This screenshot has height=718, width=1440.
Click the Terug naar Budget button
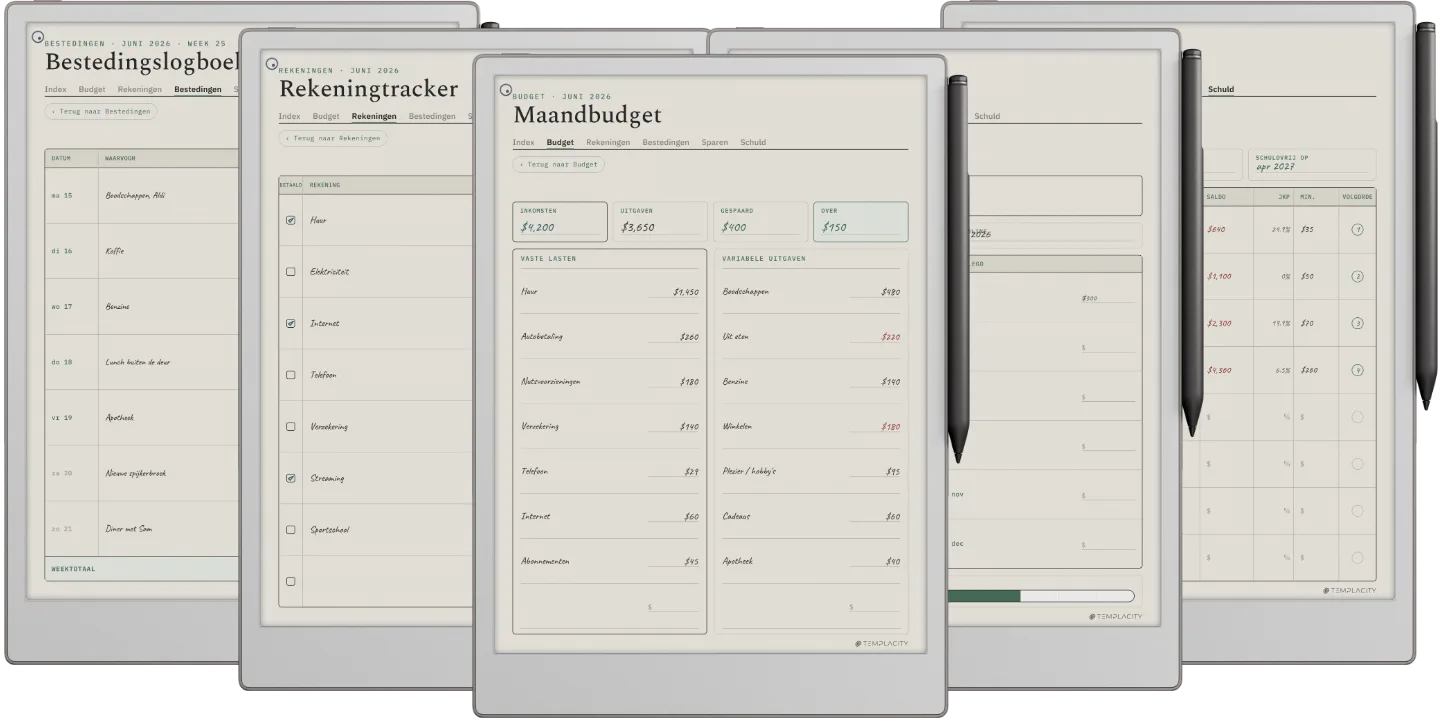click(x=559, y=164)
